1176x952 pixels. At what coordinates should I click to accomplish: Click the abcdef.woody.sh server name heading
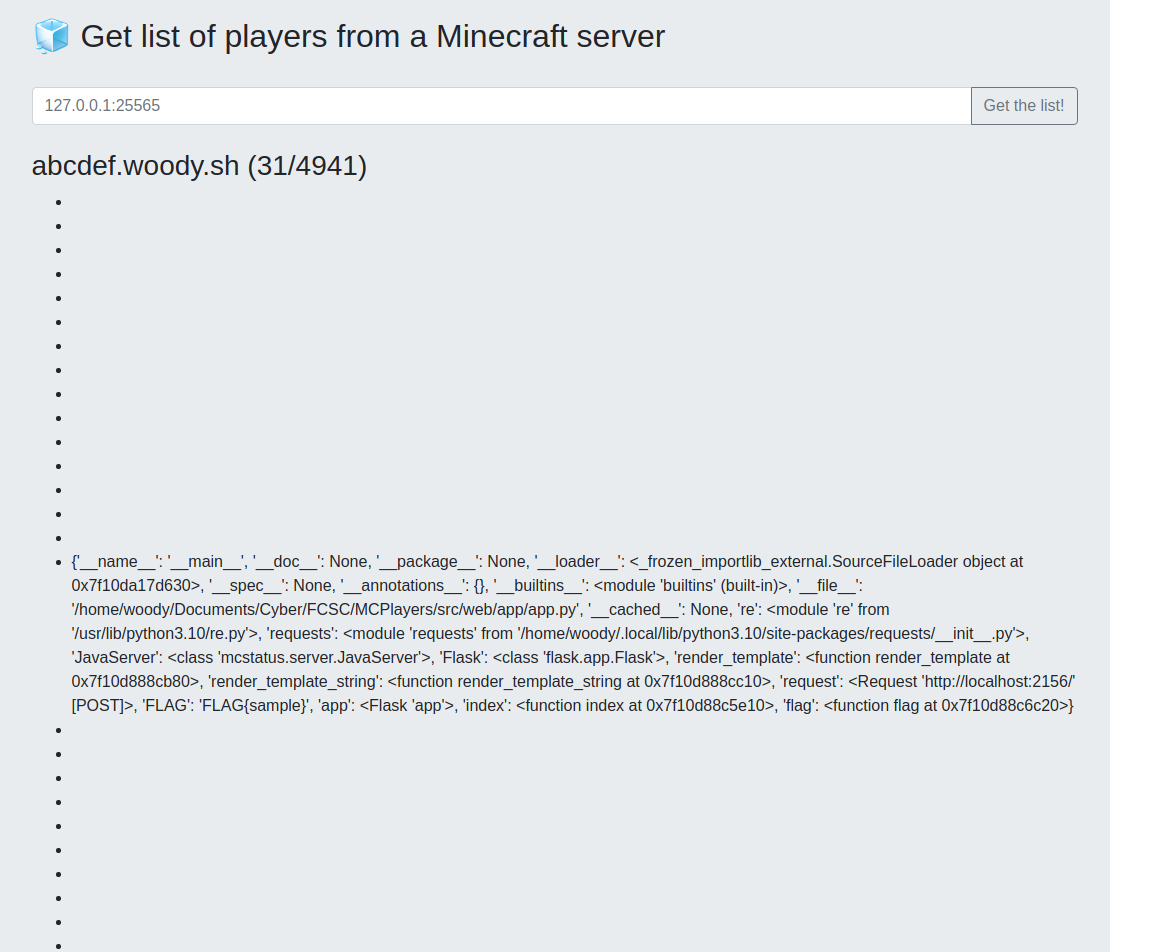pyautogui.click(x=135, y=166)
